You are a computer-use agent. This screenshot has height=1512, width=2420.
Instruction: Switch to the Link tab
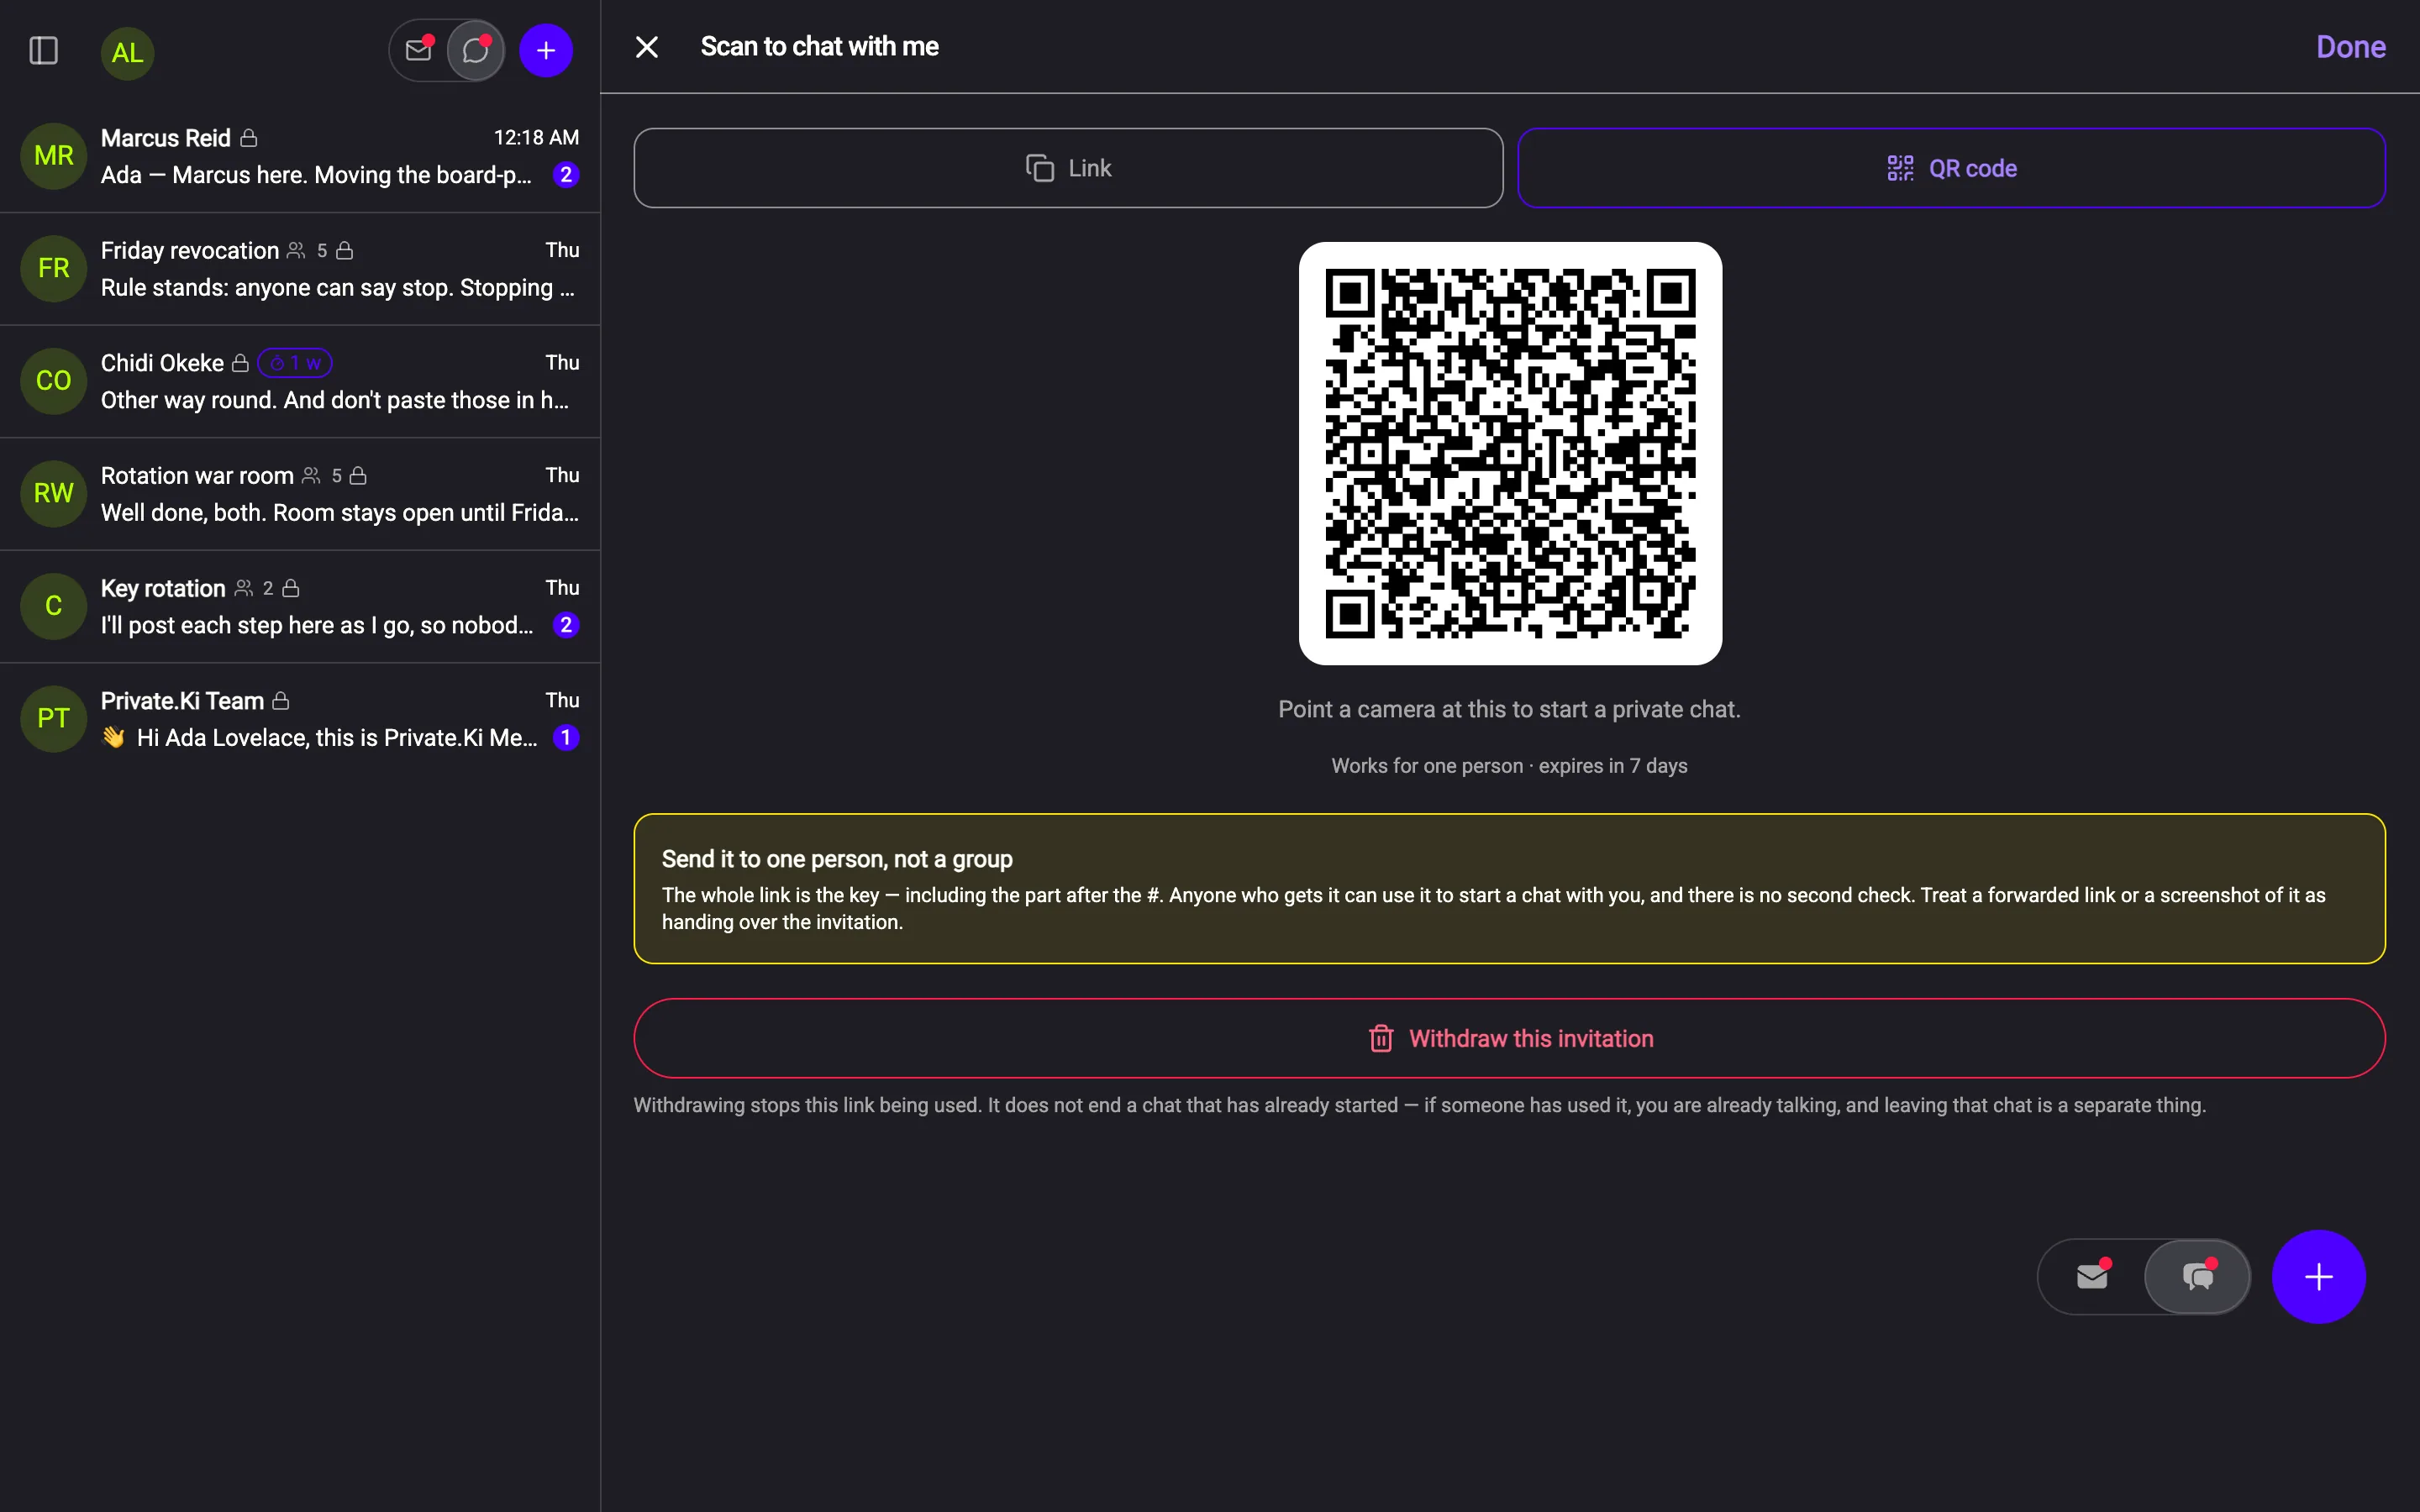coord(1068,168)
